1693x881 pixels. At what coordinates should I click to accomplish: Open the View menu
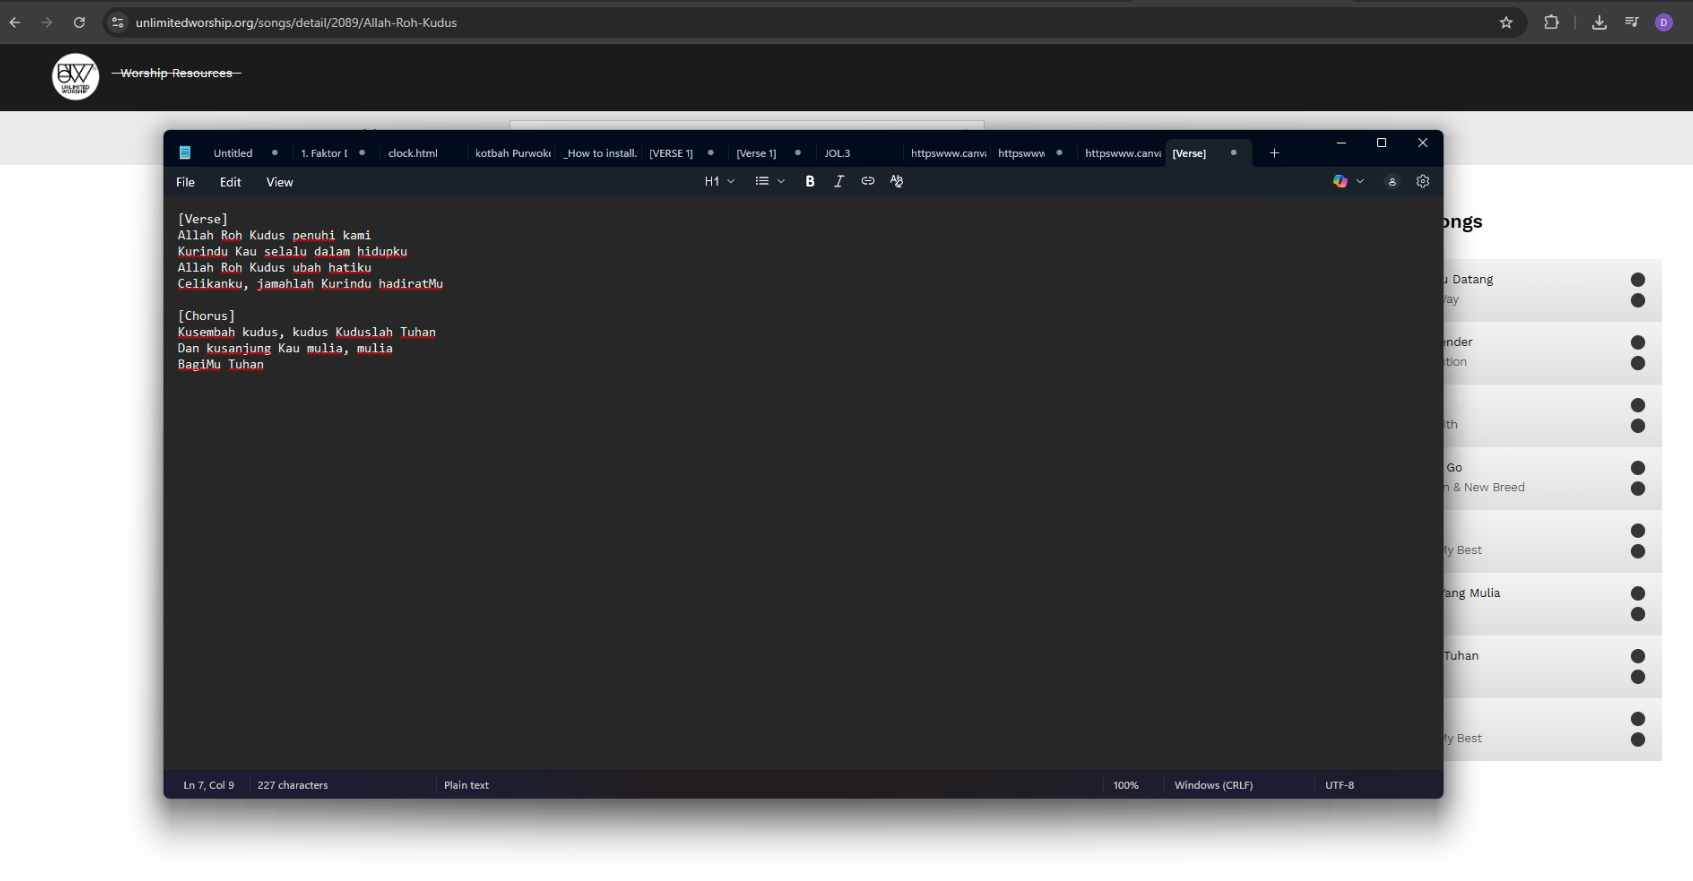(x=279, y=182)
